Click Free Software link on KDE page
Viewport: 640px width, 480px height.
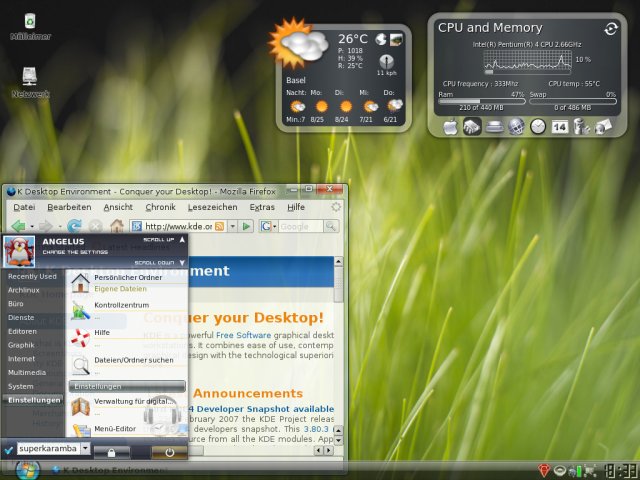pyautogui.click(x=243, y=335)
